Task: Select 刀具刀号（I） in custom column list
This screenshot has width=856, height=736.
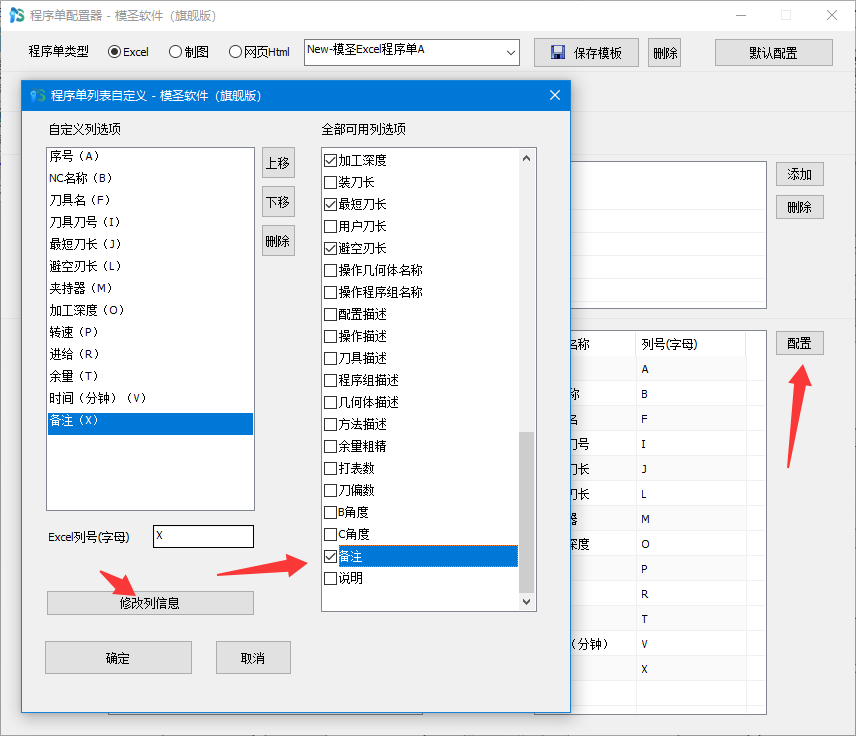Action: click(x=150, y=222)
